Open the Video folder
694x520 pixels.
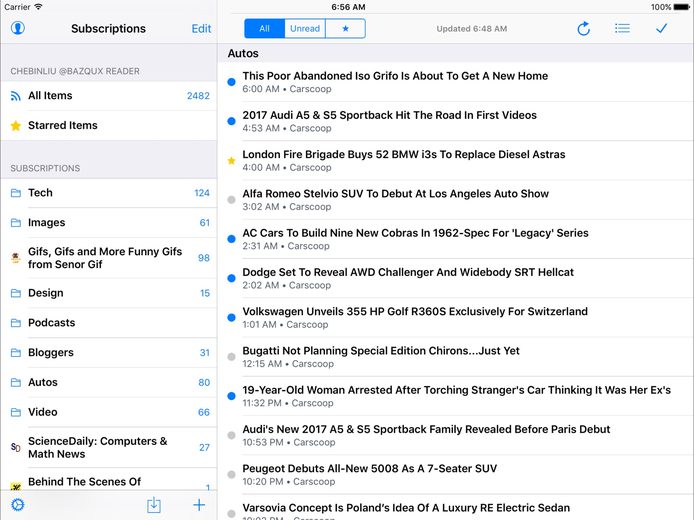(x=109, y=412)
